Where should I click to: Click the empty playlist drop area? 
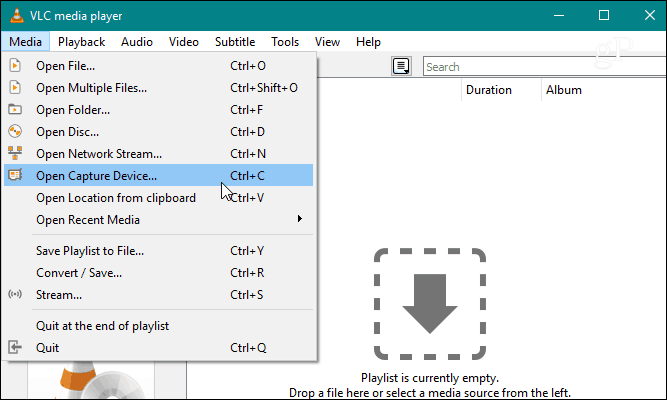click(430, 304)
